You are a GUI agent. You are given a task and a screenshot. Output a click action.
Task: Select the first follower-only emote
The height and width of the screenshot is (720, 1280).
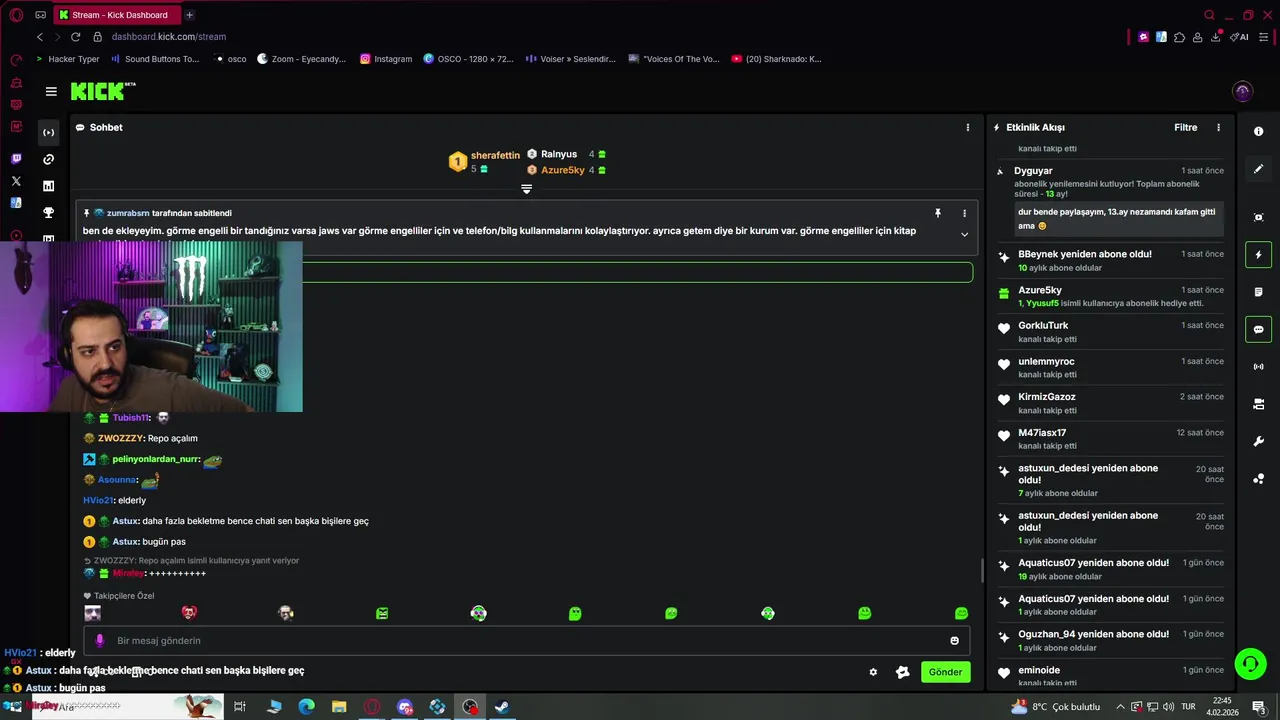click(93, 613)
